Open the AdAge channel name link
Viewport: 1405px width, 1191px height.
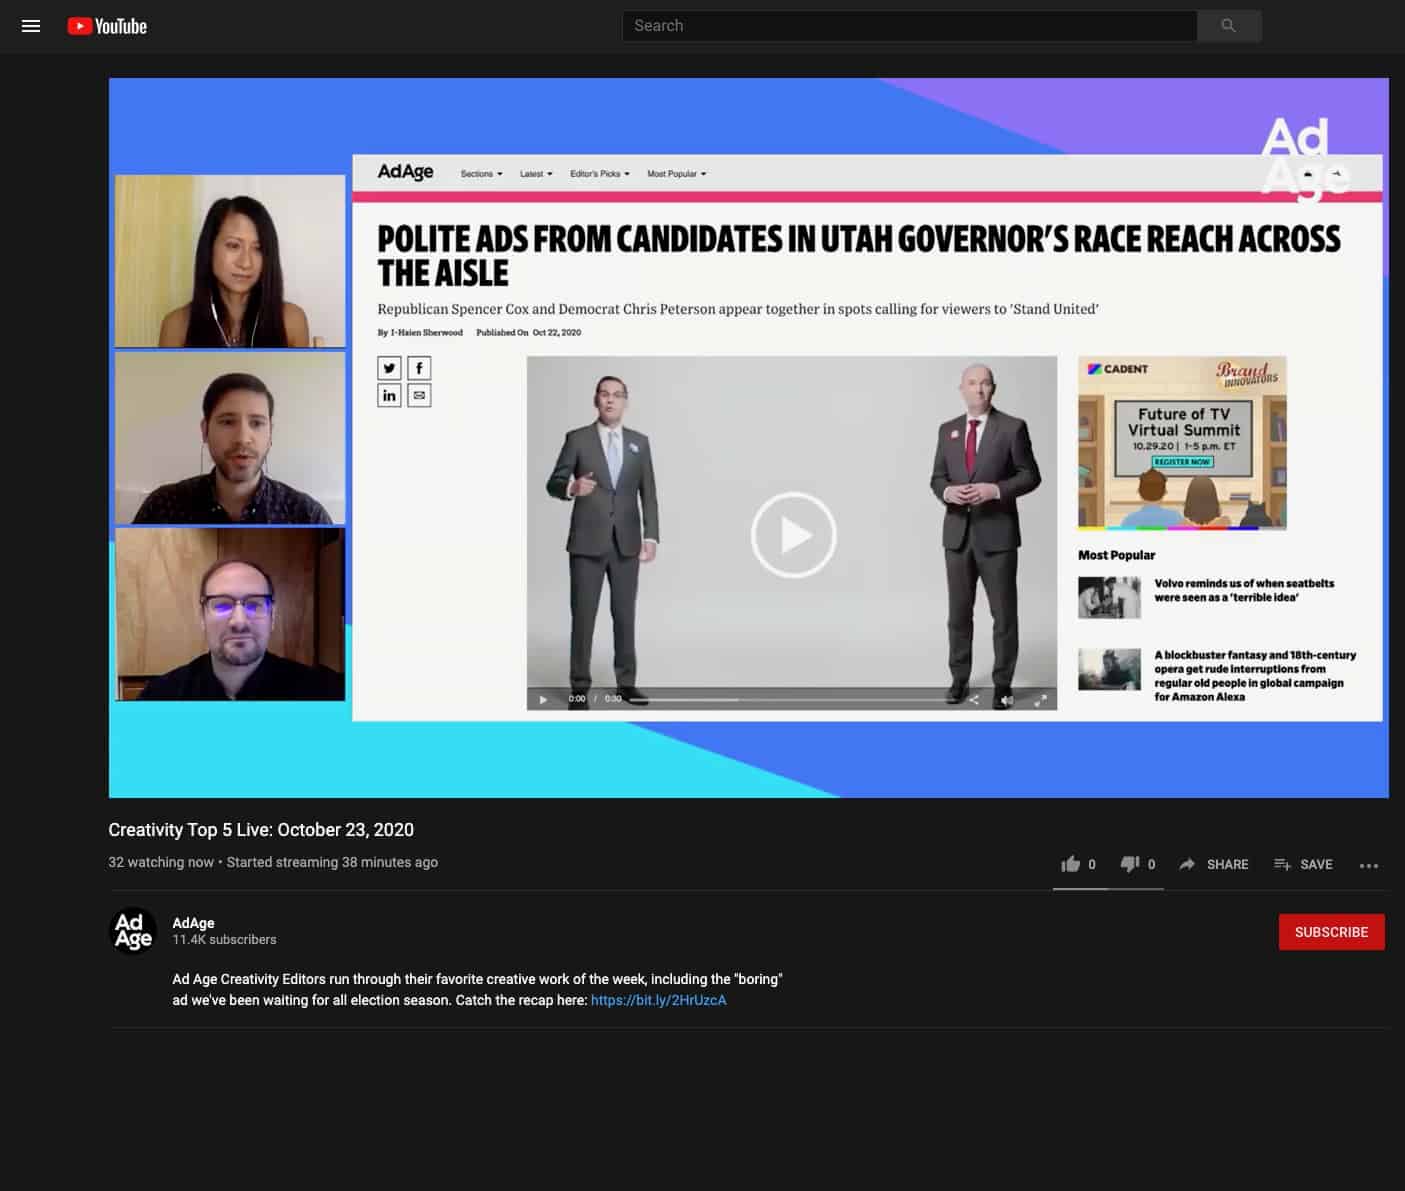click(193, 923)
